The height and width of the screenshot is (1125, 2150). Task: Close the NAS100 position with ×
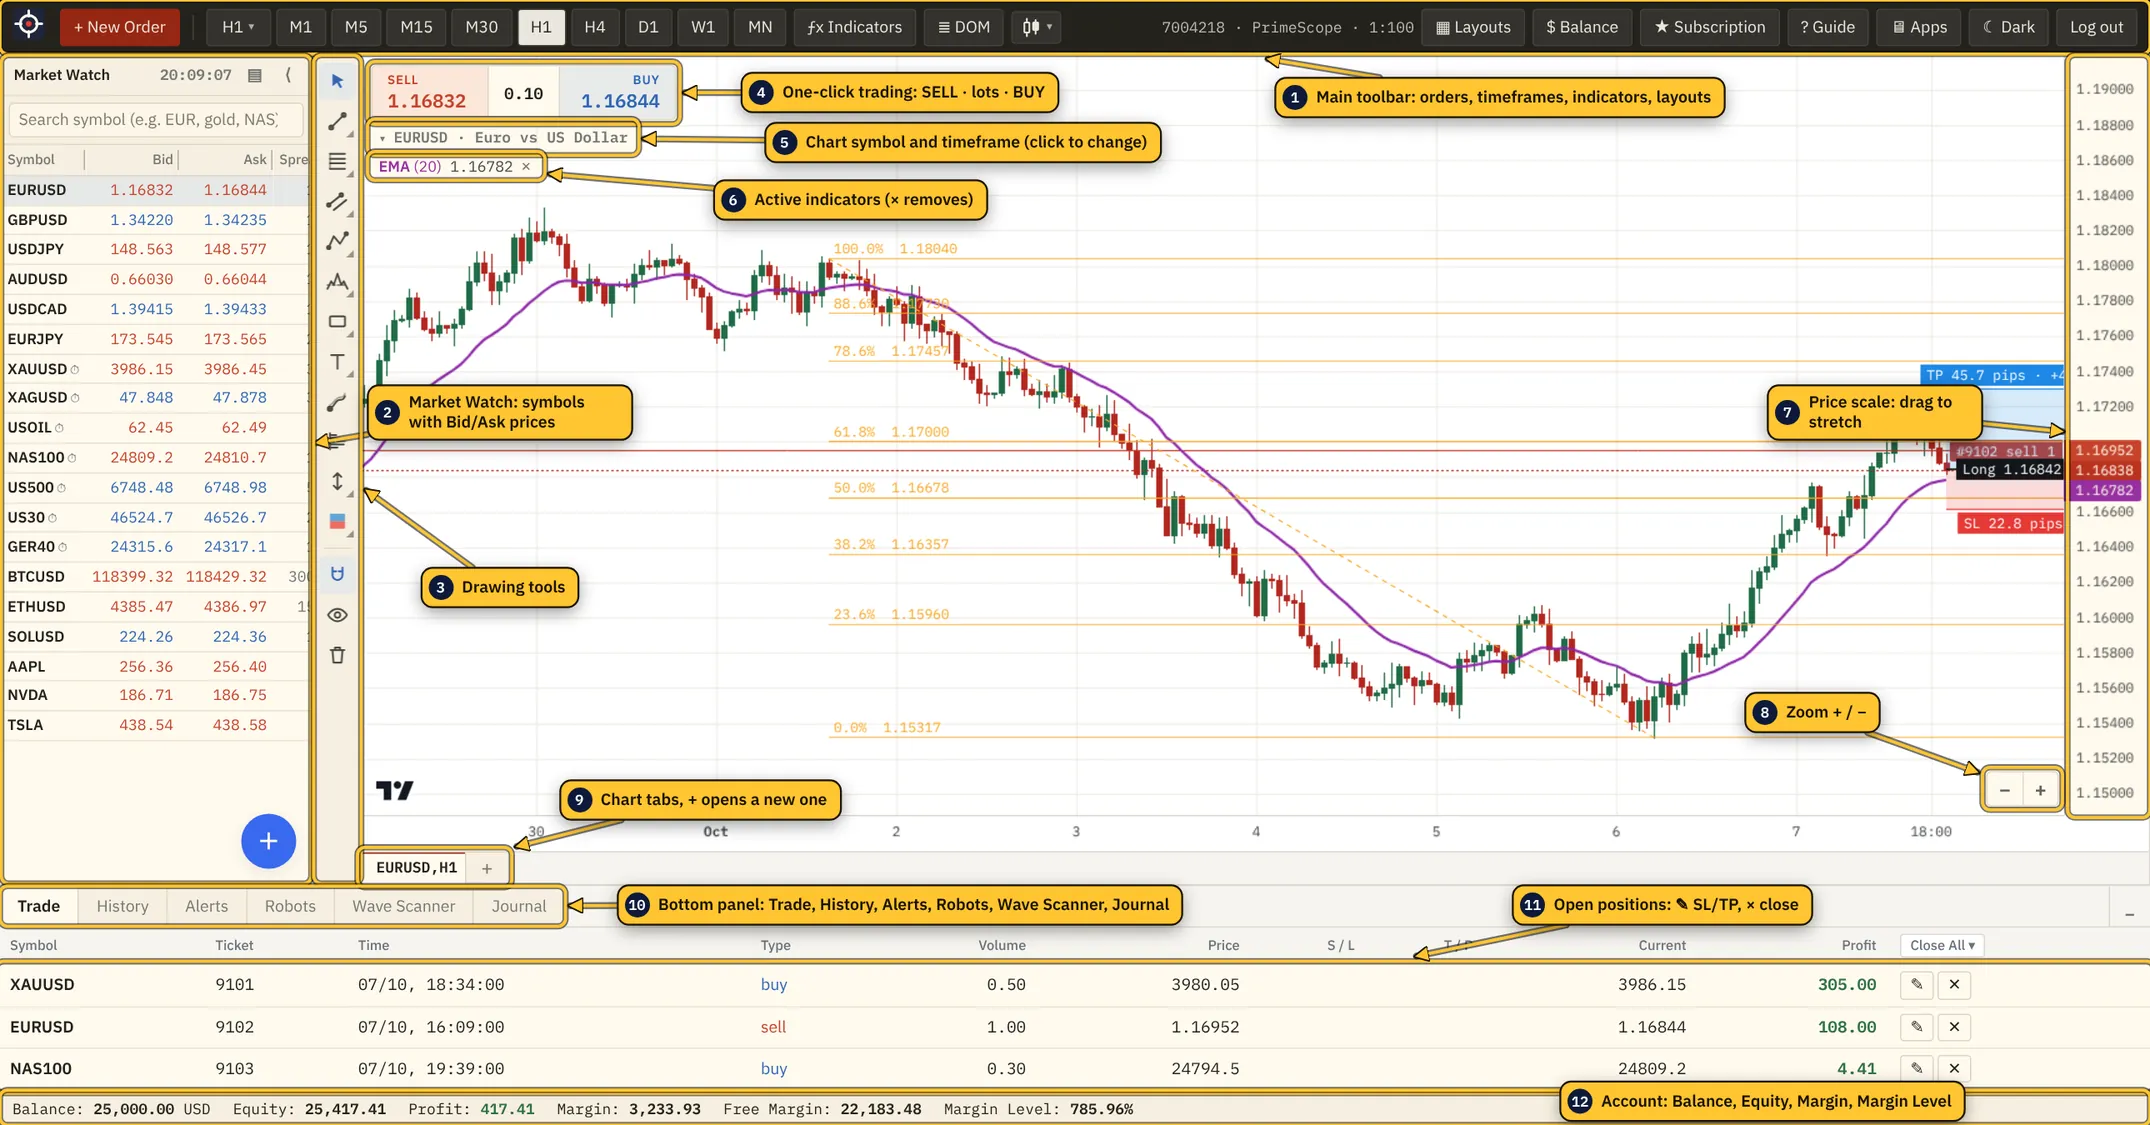(1954, 1068)
